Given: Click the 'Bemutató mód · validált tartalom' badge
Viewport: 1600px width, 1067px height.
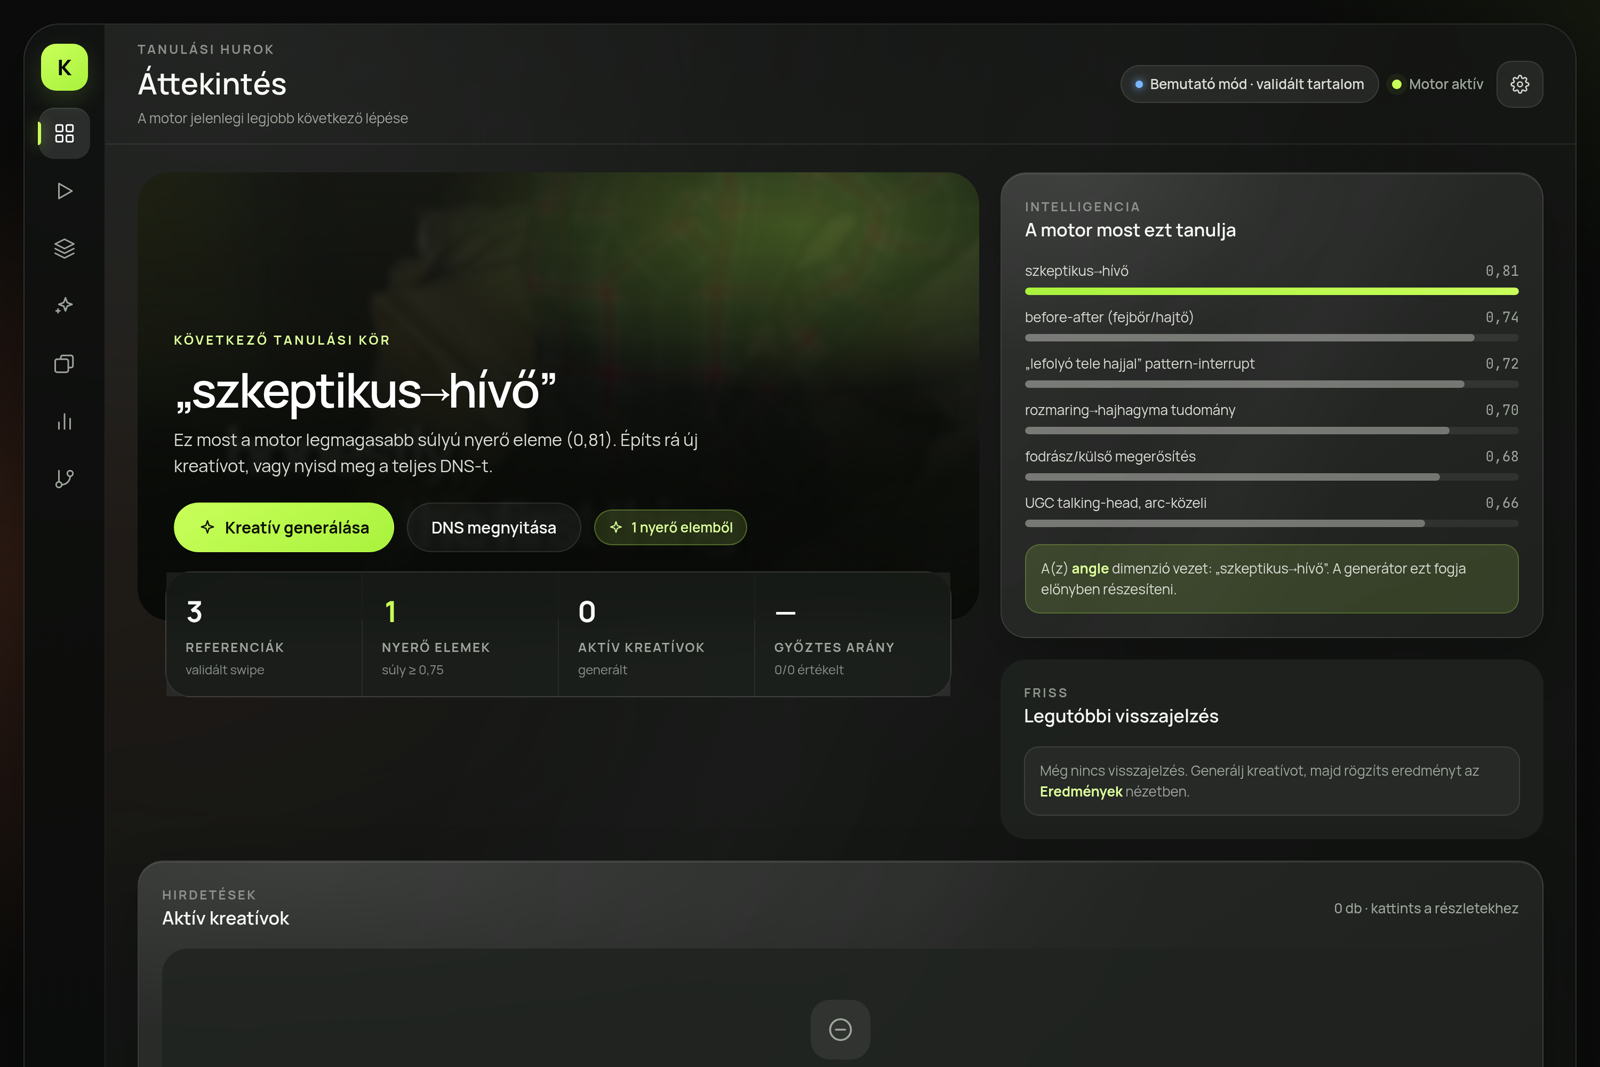Looking at the screenshot, I should point(1249,84).
